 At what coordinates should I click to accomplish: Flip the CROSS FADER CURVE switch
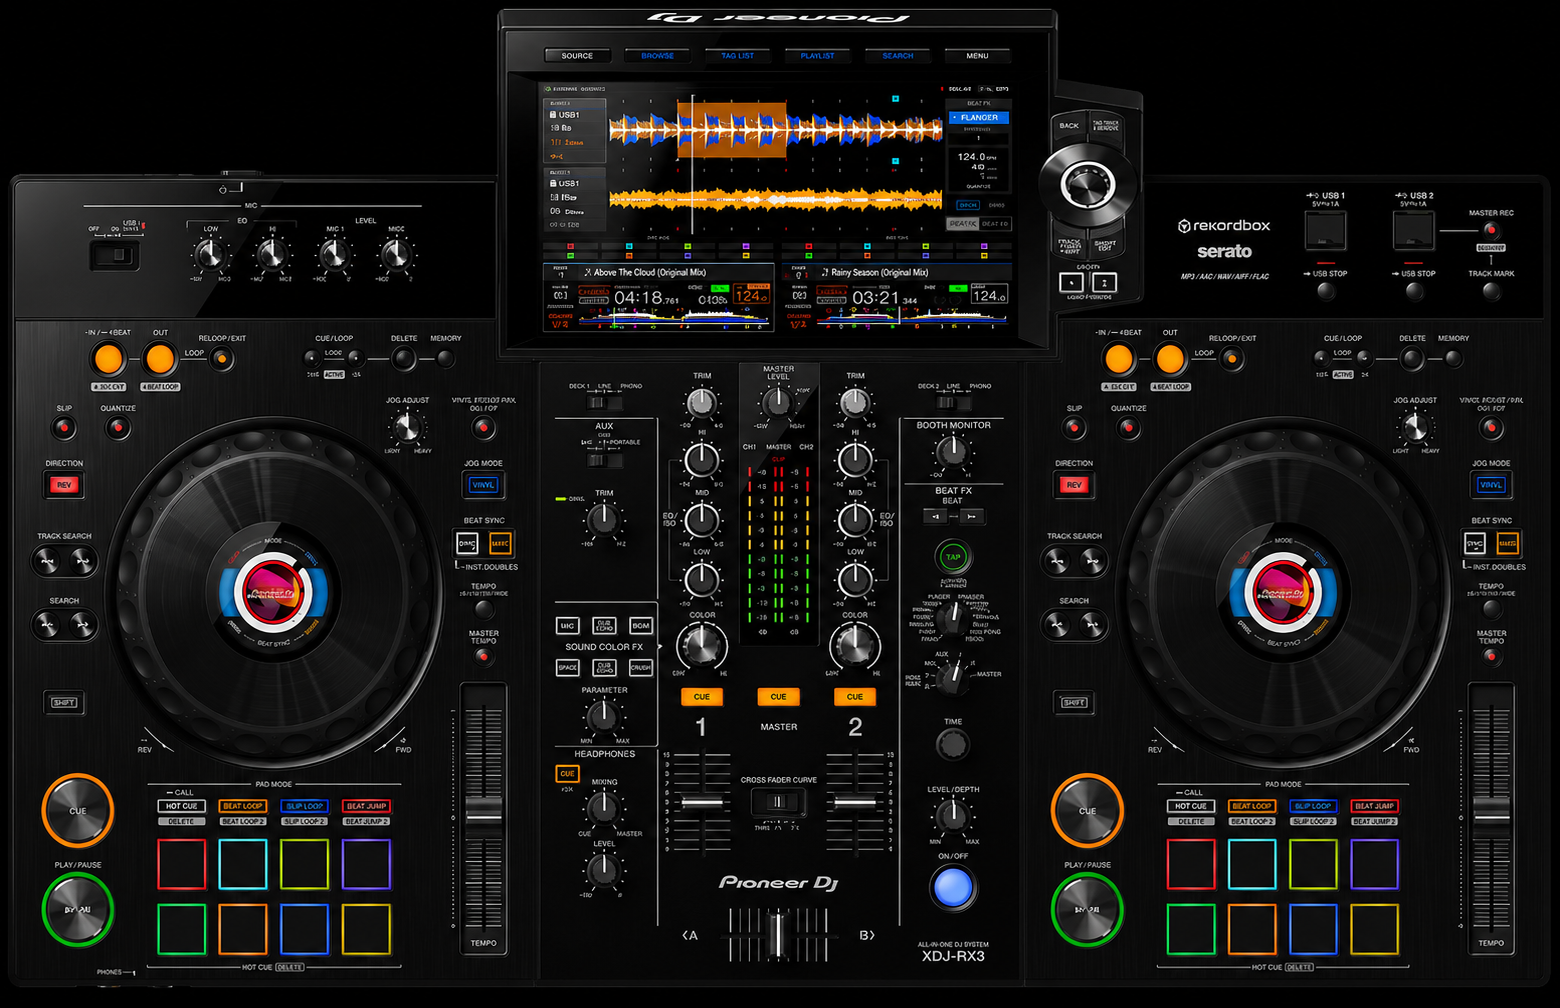coord(778,802)
